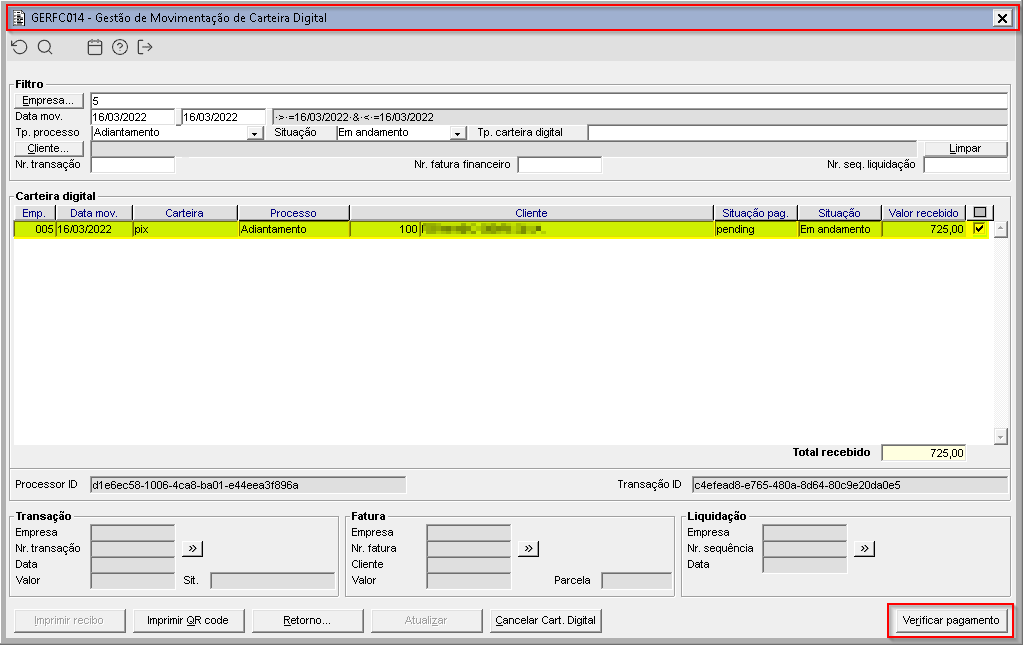
Task: Close the GERFC014 window
Action: [x=1002, y=18]
